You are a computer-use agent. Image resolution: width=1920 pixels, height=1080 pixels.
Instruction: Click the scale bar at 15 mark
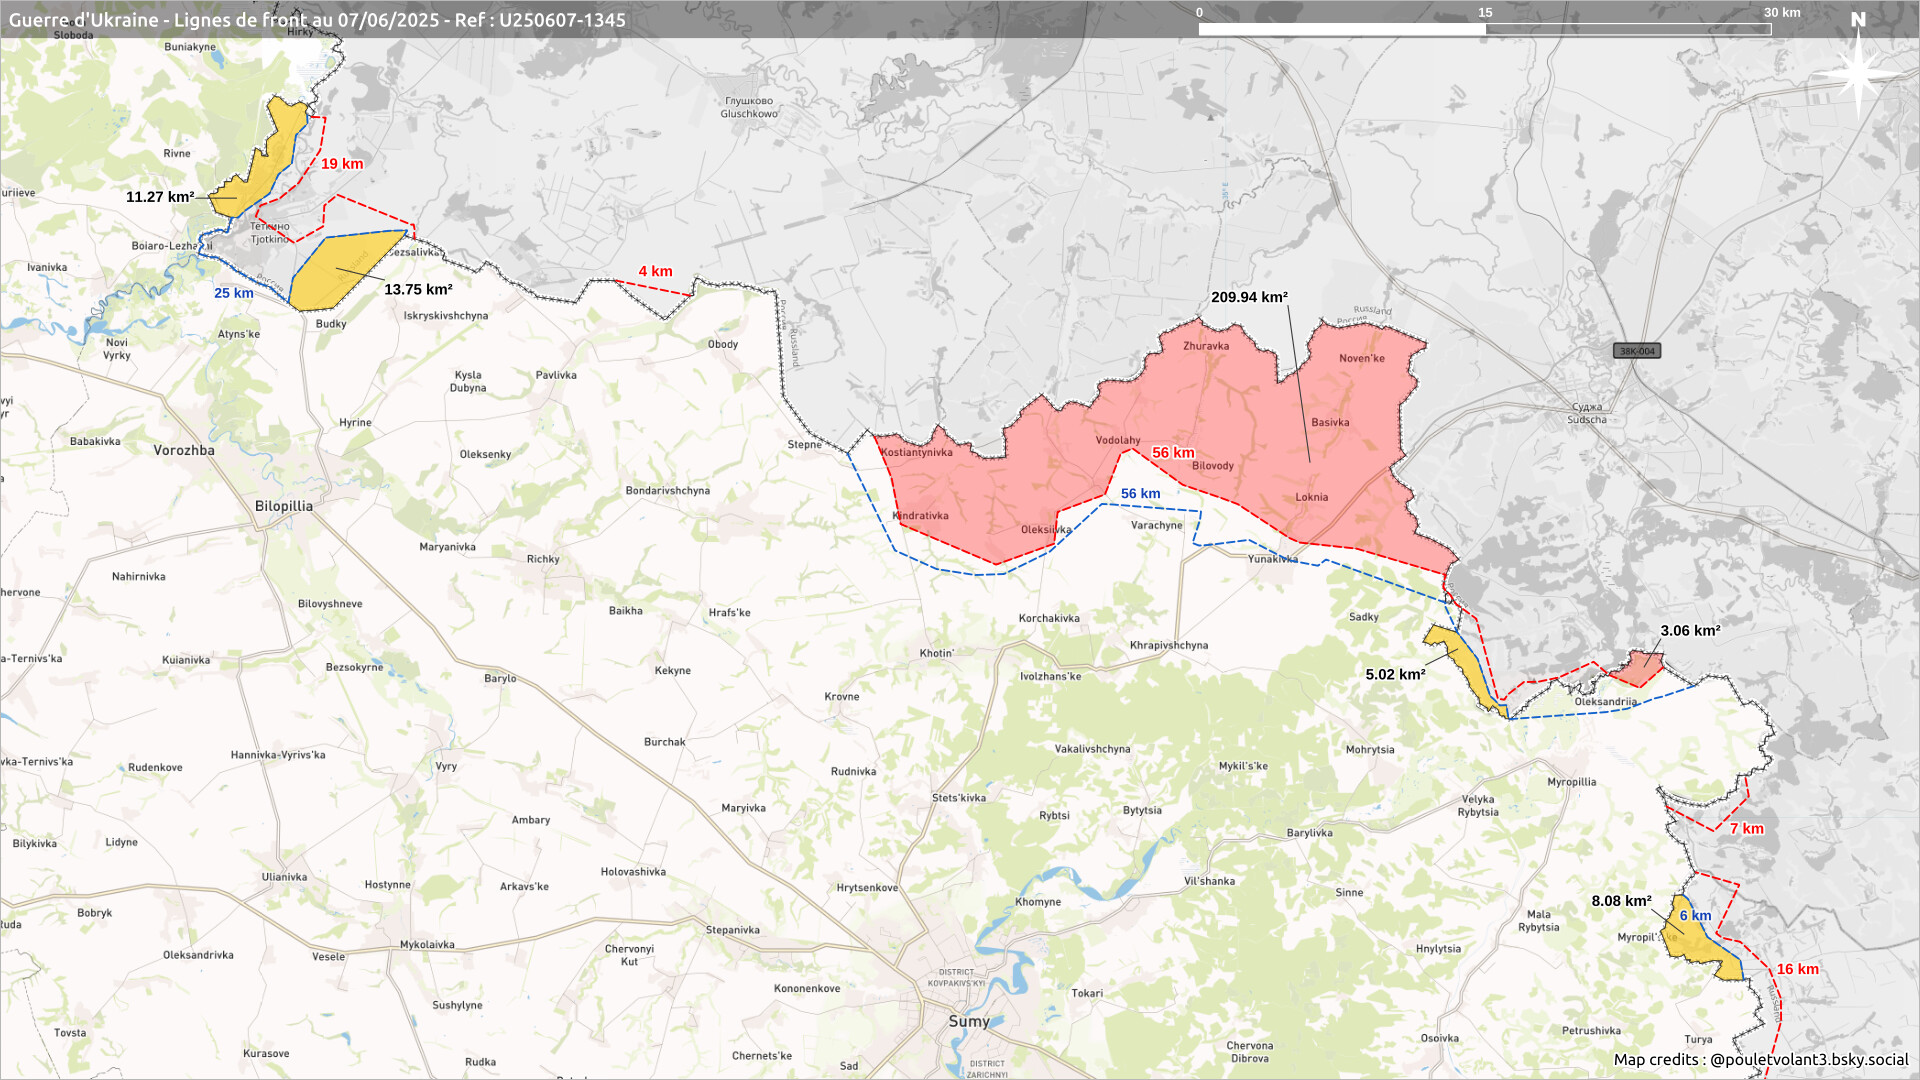(x=1485, y=27)
